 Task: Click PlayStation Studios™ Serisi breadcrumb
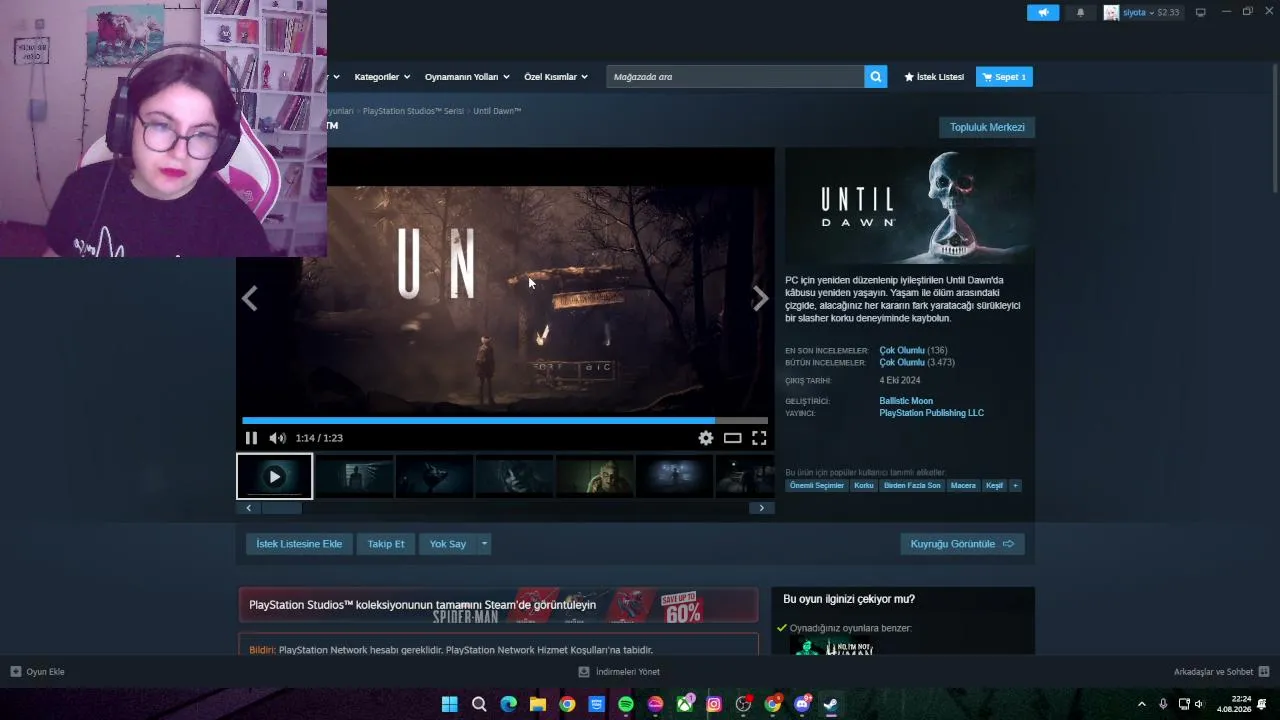pyautogui.click(x=413, y=111)
